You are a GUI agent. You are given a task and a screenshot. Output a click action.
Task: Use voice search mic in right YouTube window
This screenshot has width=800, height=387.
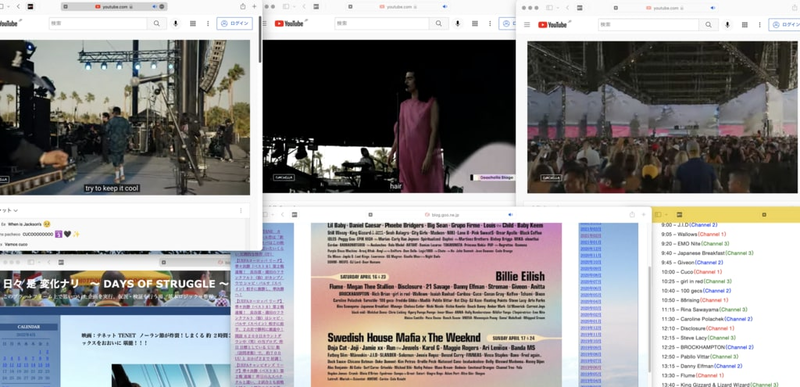[x=728, y=24]
